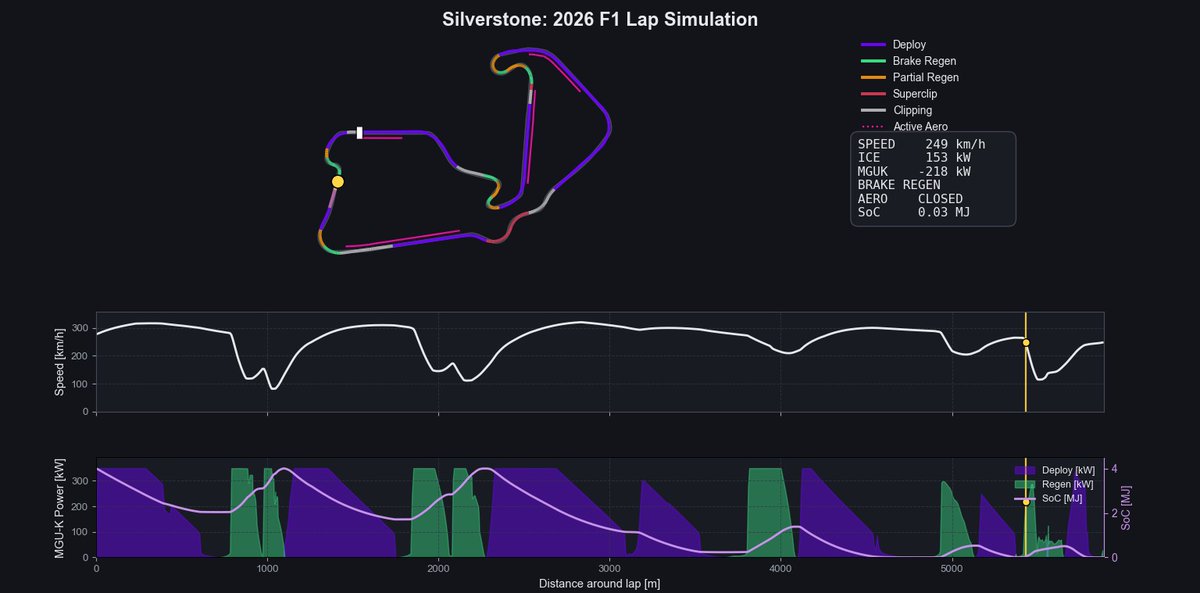The image size is (1200, 593).
Task: Click the green Brake Regen line swatch
Action: (873, 61)
